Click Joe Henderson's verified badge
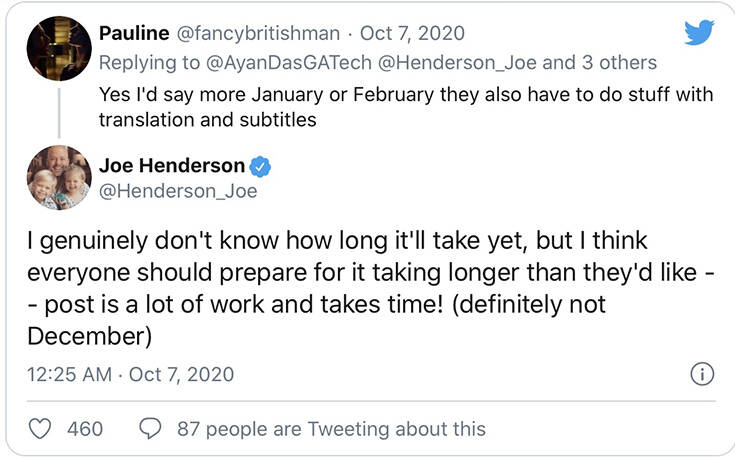This screenshot has height=457, width=735. coord(261,165)
